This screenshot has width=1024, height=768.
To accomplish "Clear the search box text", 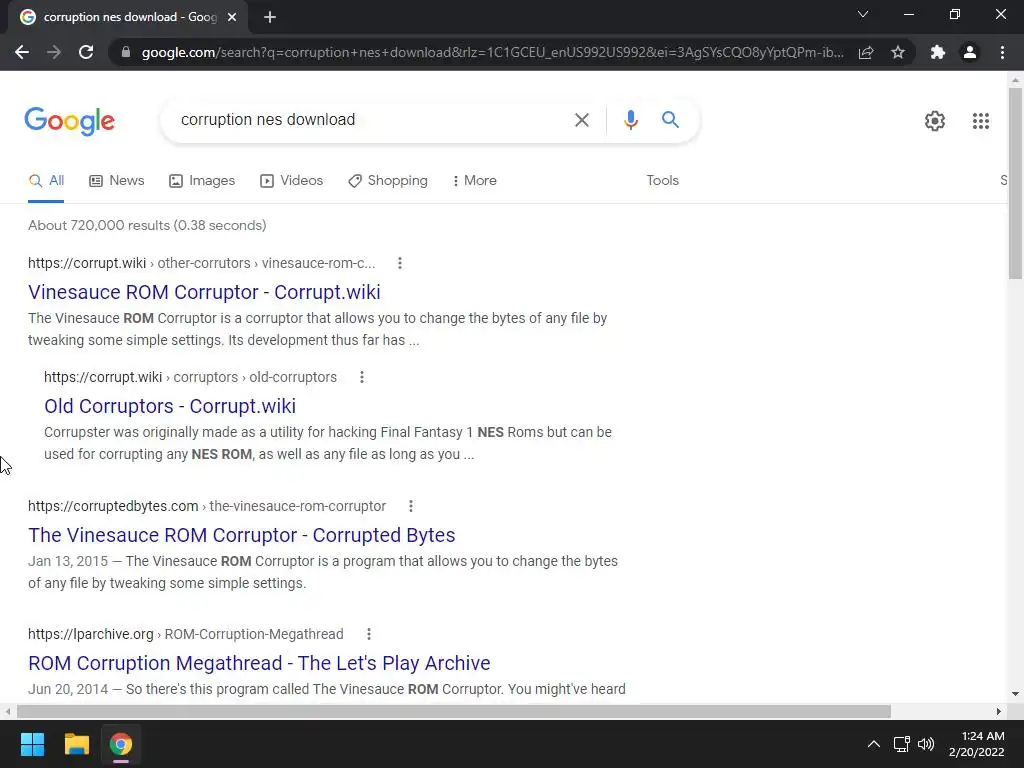I will [x=581, y=120].
